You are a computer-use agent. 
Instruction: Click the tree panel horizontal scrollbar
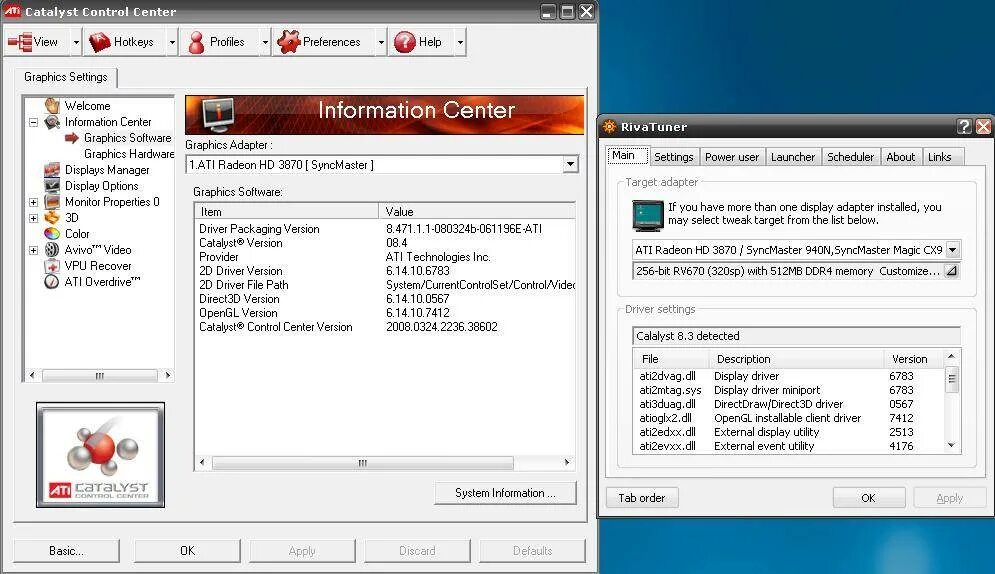click(x=100, y=375)
